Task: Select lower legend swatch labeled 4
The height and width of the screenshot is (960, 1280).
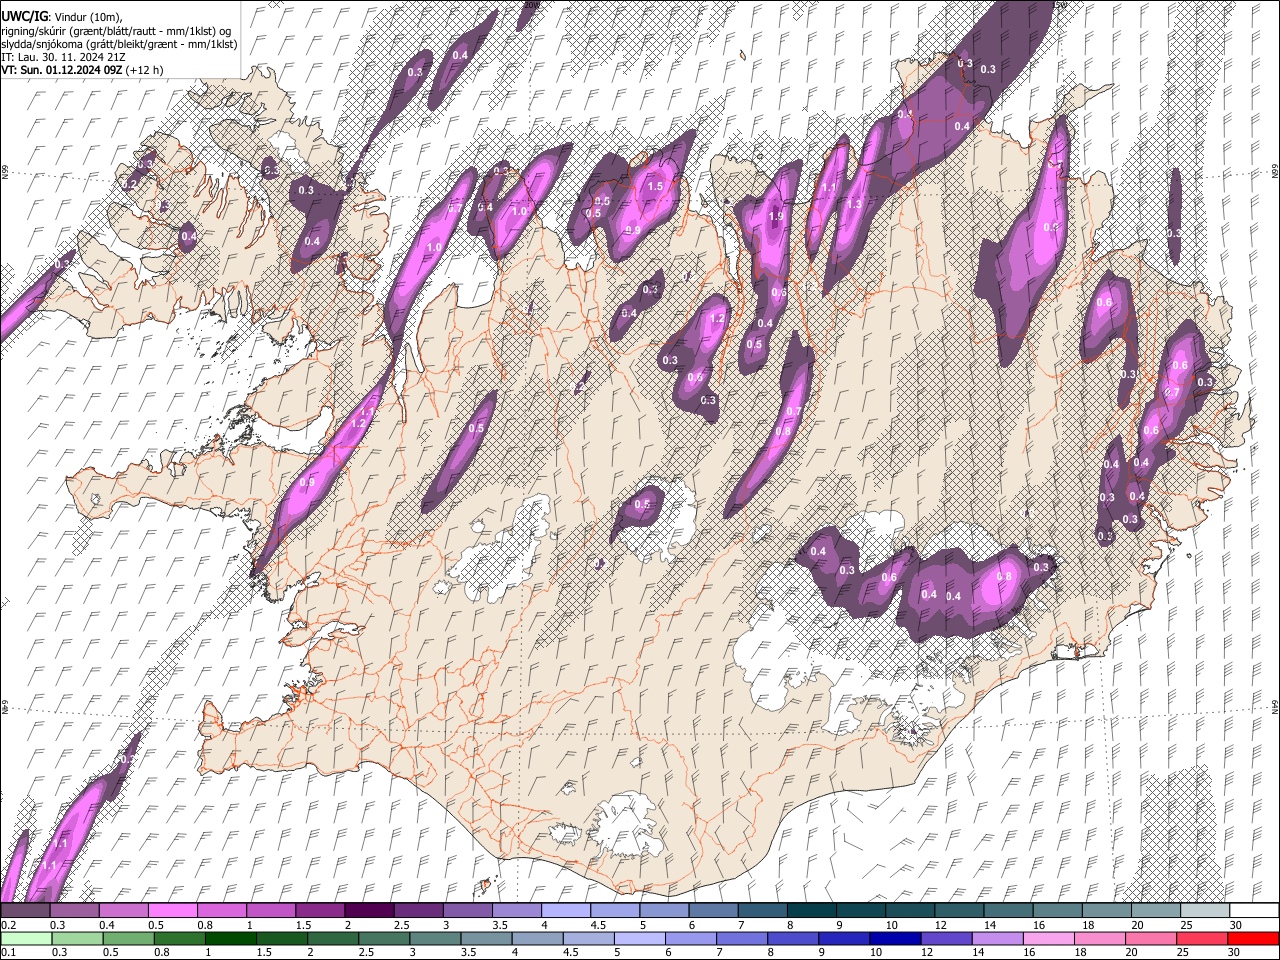Action: 538,938
